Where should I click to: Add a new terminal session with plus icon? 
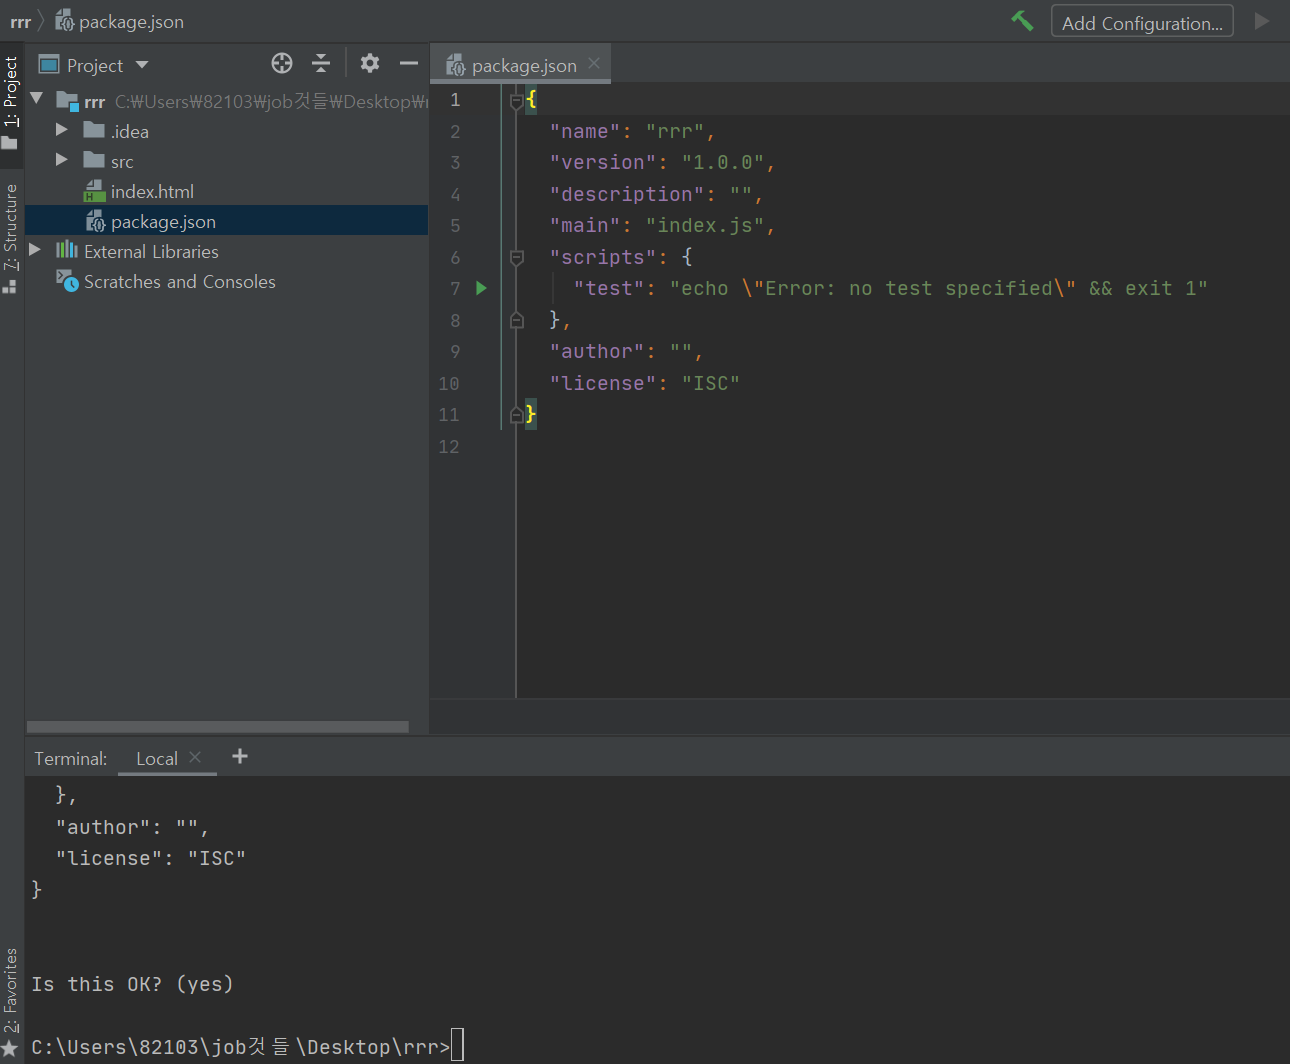point(240,756)
